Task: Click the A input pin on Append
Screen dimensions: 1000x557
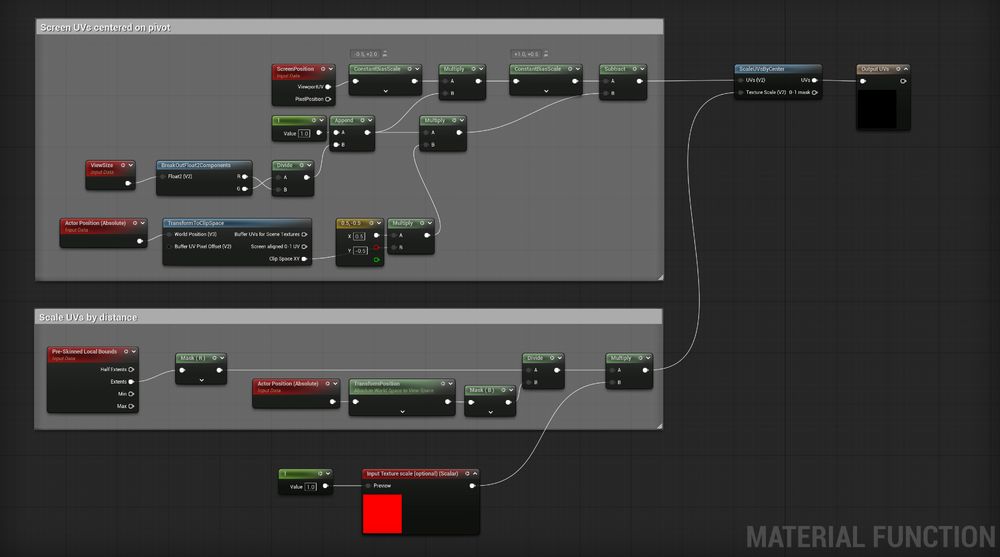Action: click(x=336, y=133)
